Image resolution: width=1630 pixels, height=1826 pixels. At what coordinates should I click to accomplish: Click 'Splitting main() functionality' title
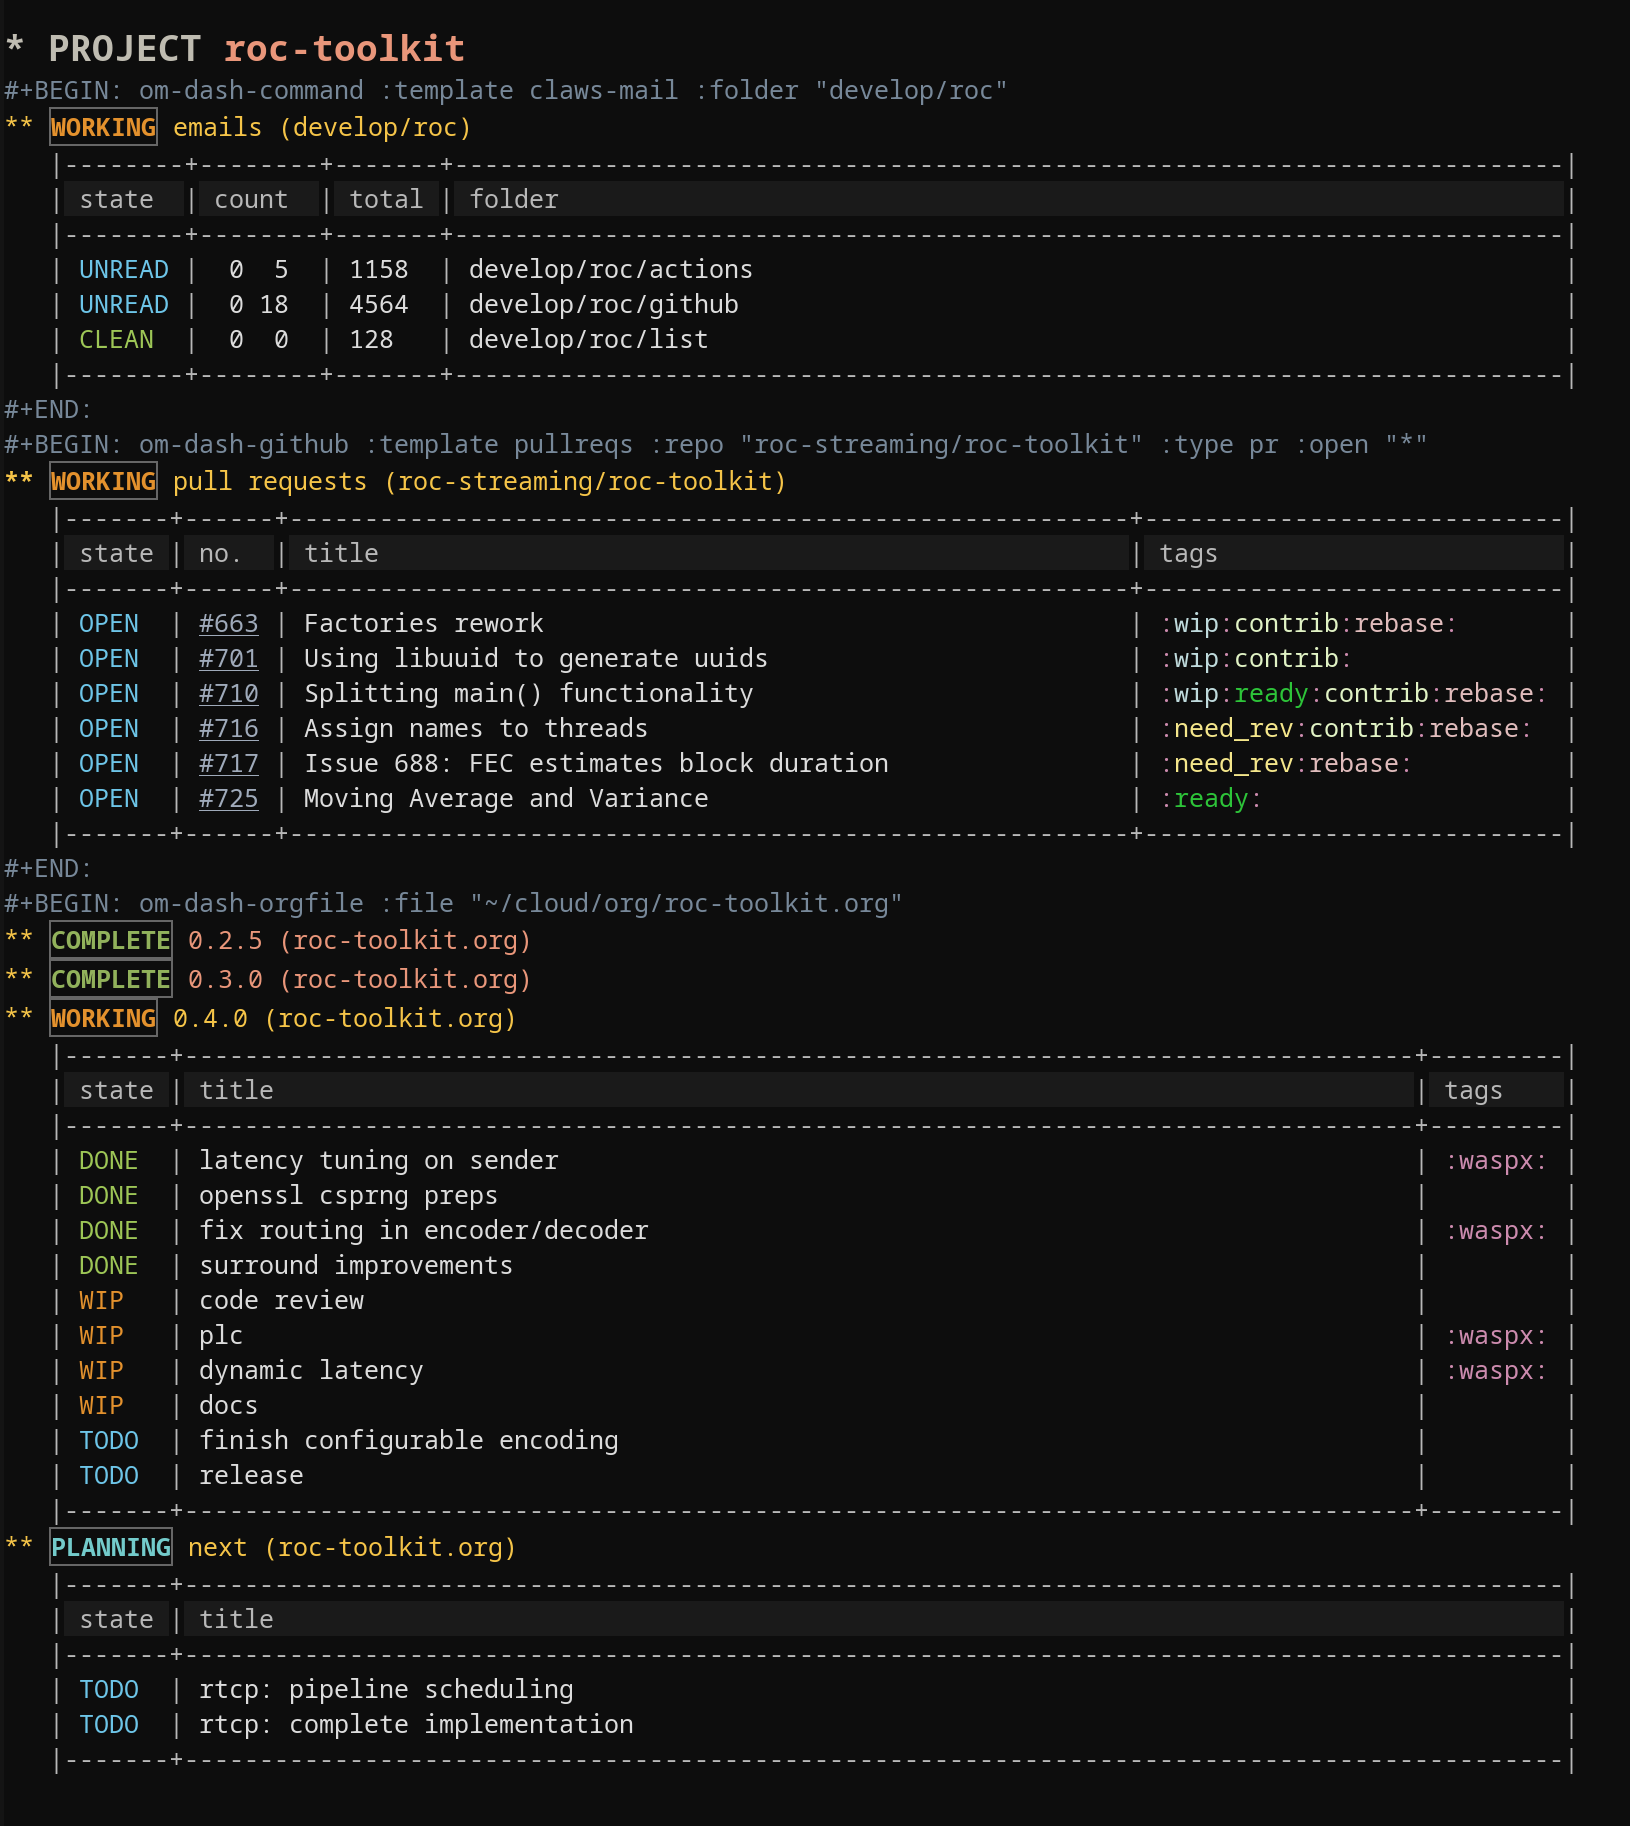point(528,694)
